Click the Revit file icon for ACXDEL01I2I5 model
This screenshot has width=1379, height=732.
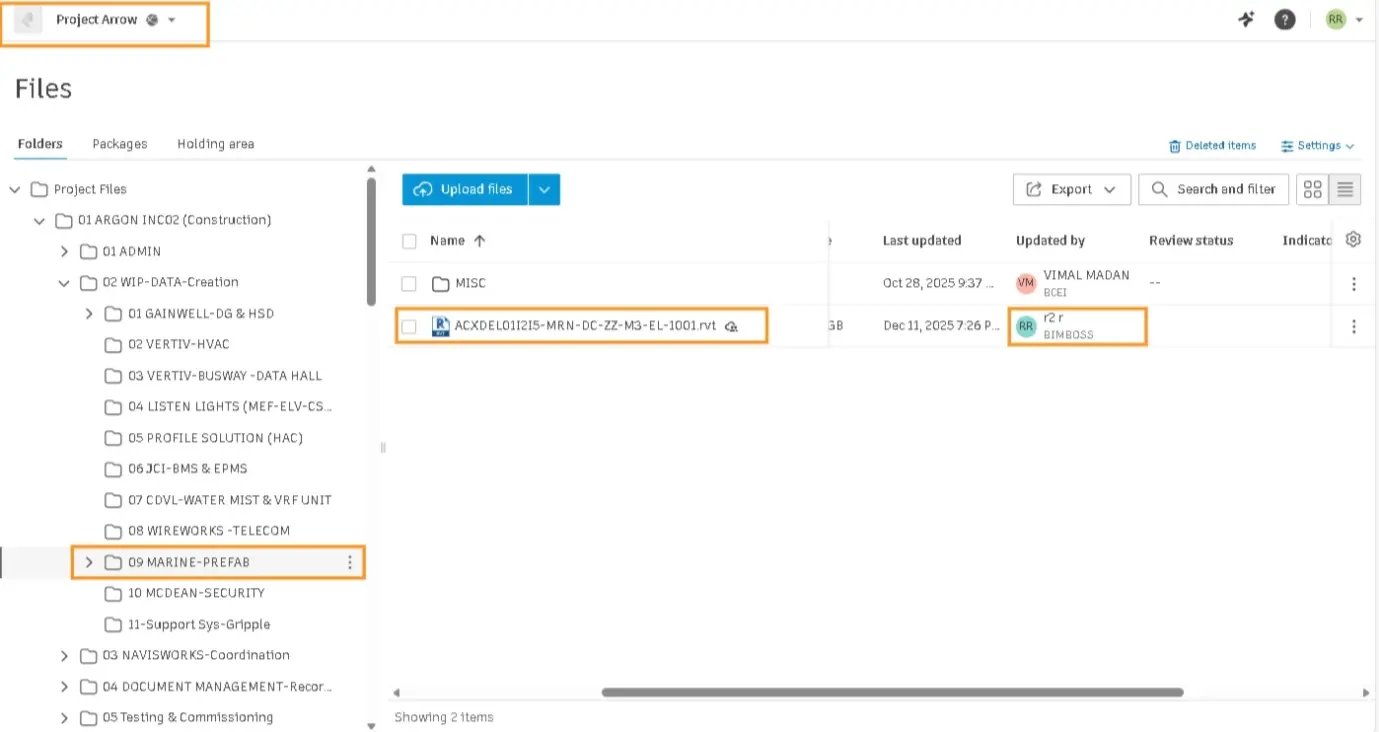(x=440, y=326)
